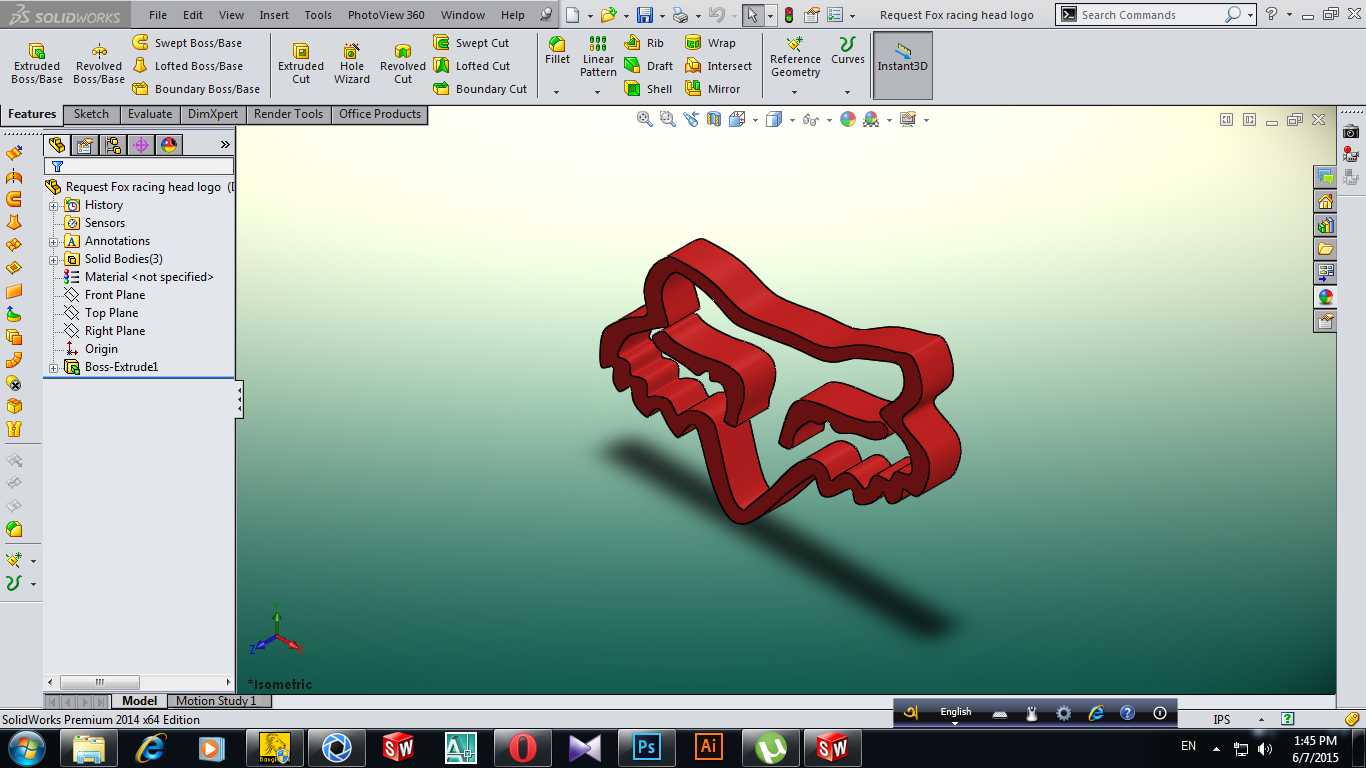Screen dimensions: 1366x768
Task: Open the Hole Wizard
Action: coord(352,64)
